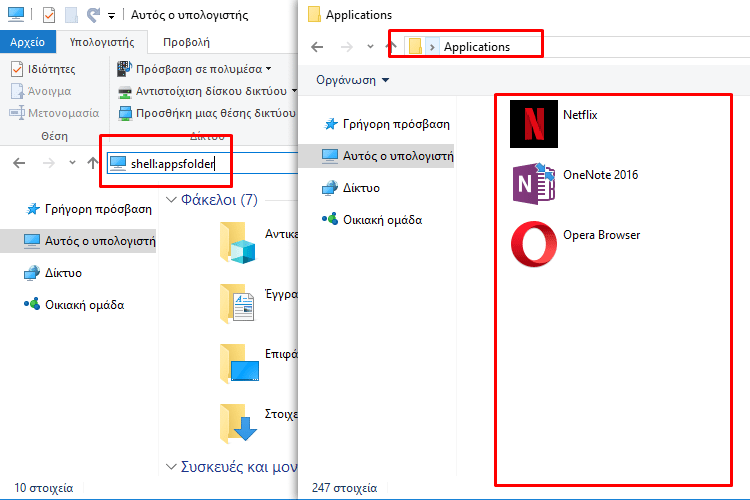Collapse the Φάκελοι (7) group
The height and width of the screenshot is (500, 750).
click(171, 200)
